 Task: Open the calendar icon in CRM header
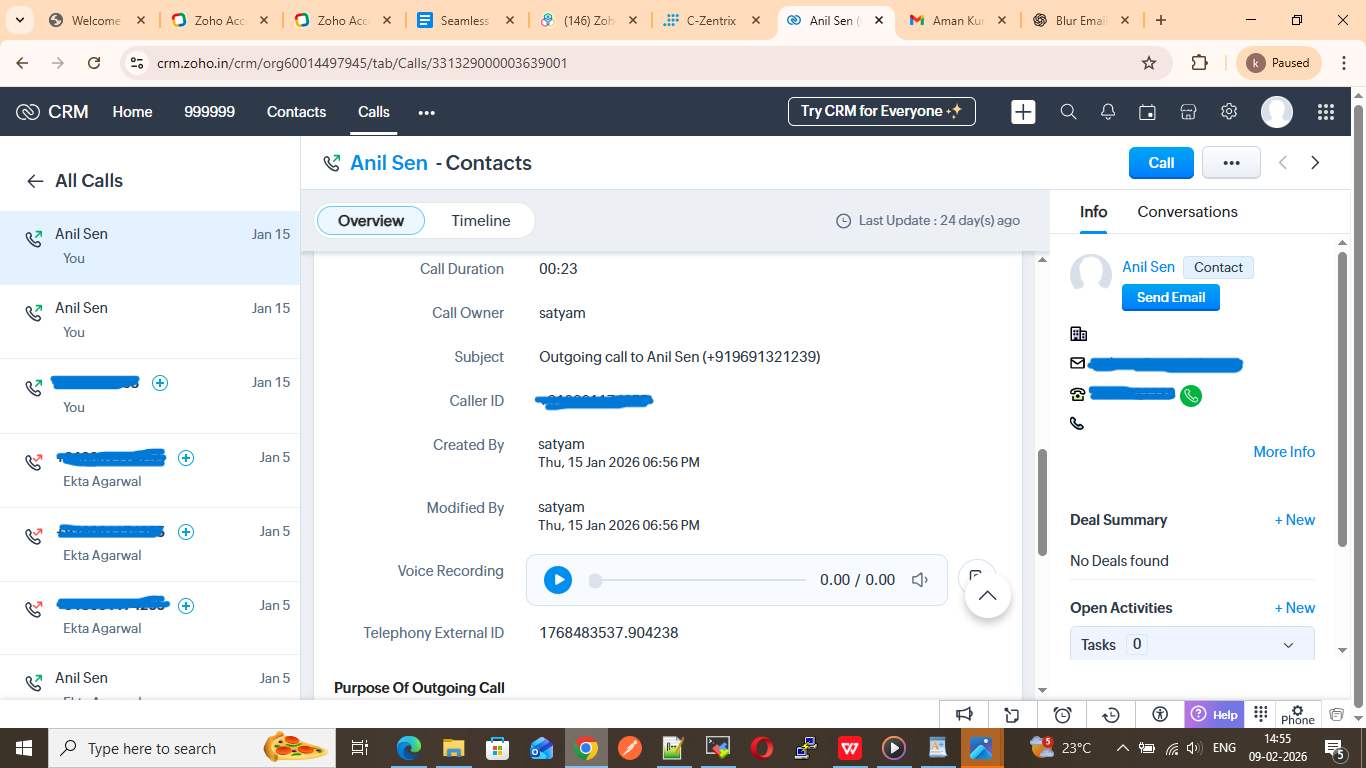click(x=1148, y=112)
